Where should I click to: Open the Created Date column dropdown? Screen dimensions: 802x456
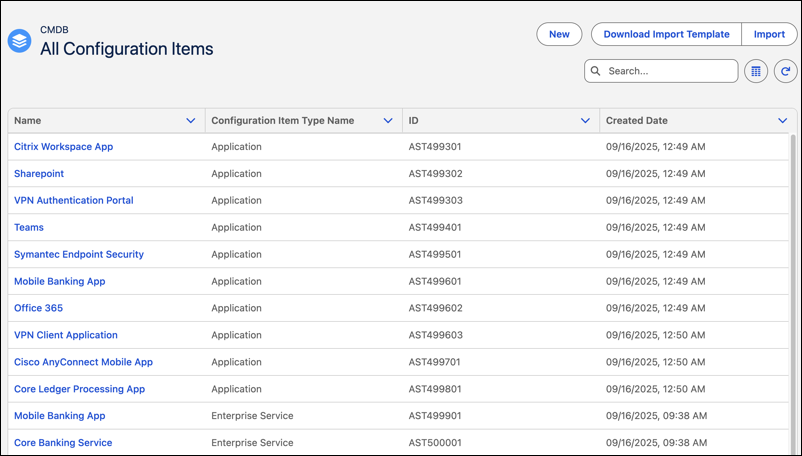(783, 121)
